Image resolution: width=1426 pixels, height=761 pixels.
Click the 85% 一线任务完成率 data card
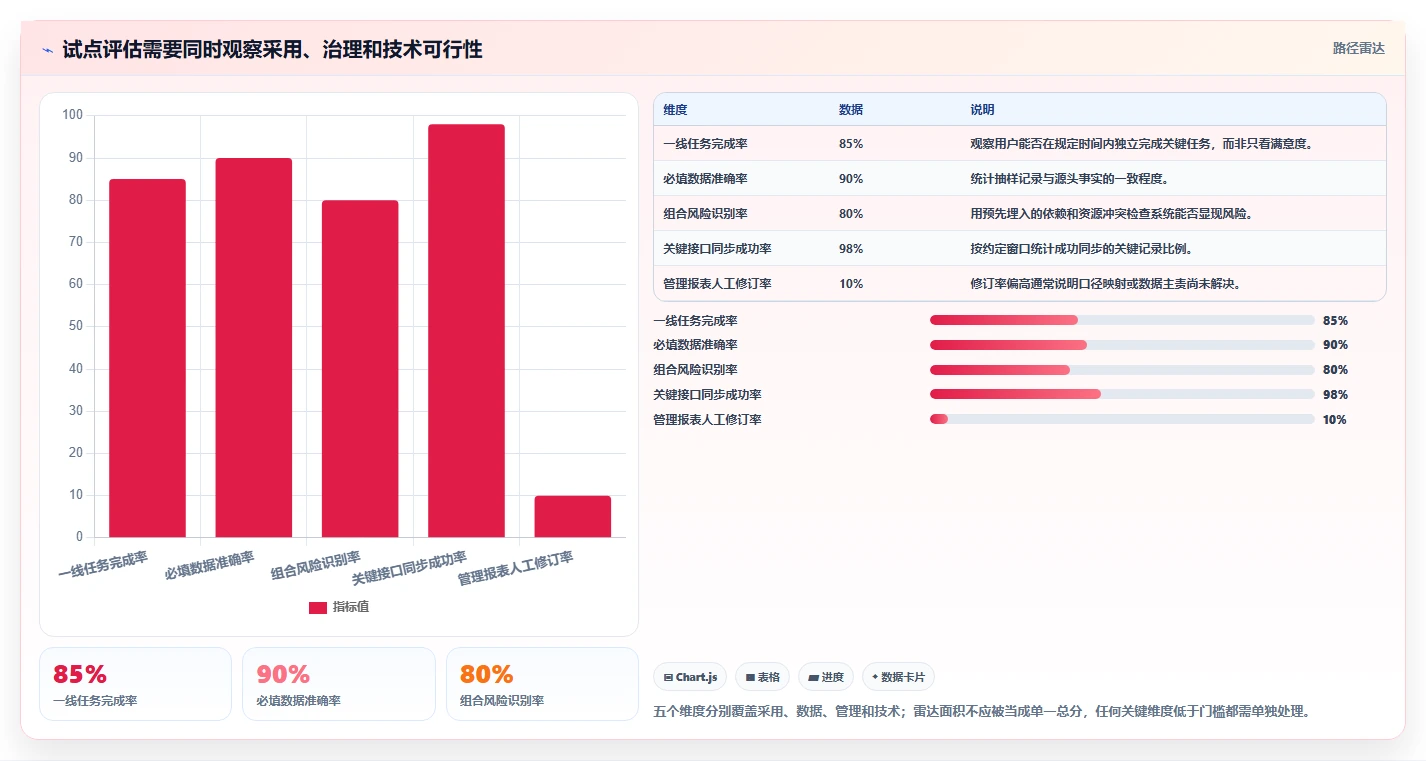(x=135, y=684)
